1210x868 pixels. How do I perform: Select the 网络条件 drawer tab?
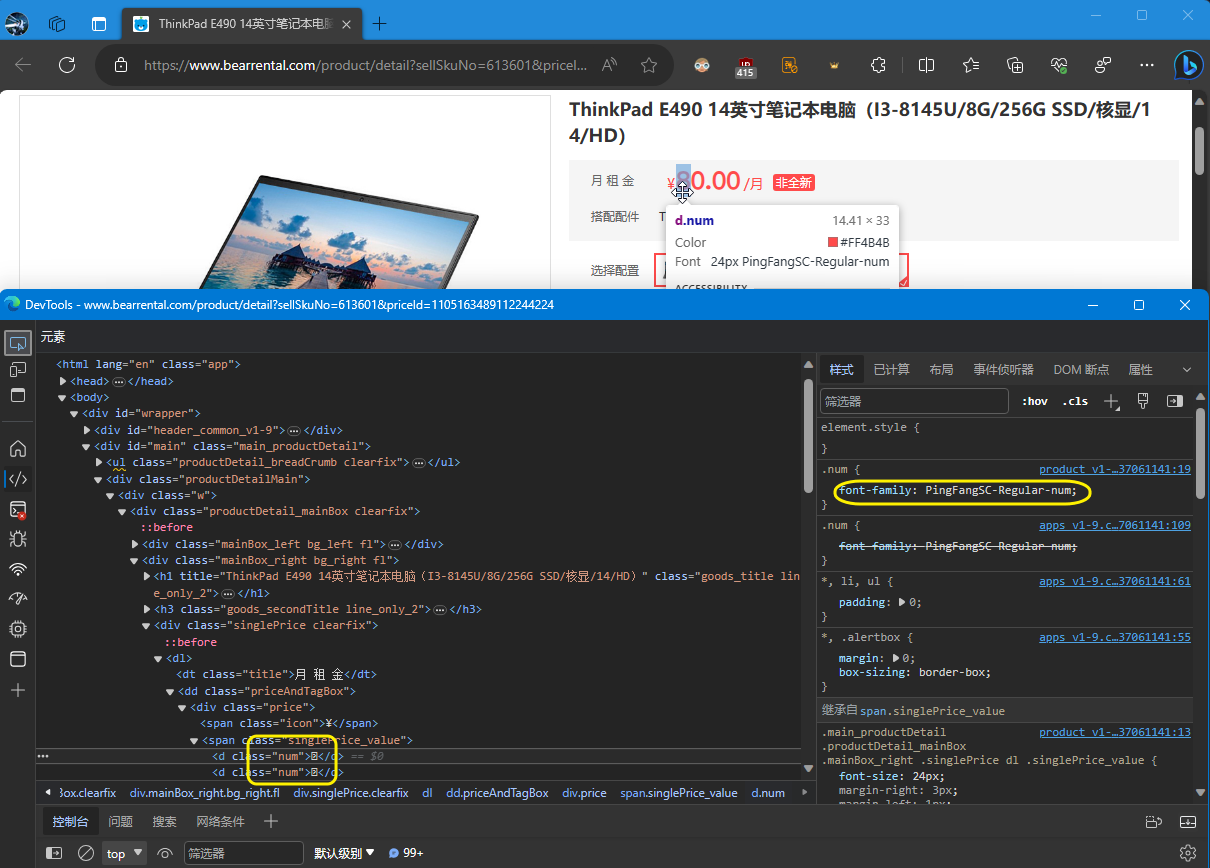coord(220,822)
